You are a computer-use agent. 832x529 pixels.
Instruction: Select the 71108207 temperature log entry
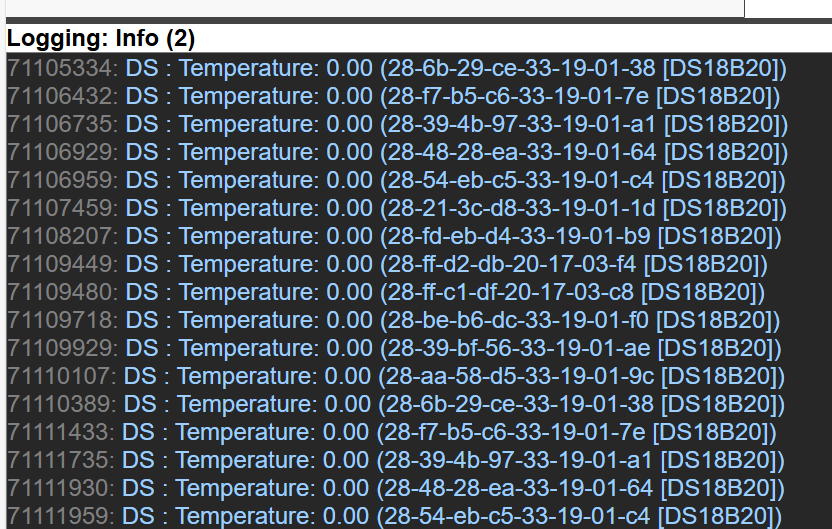click(x=394, y=237)
